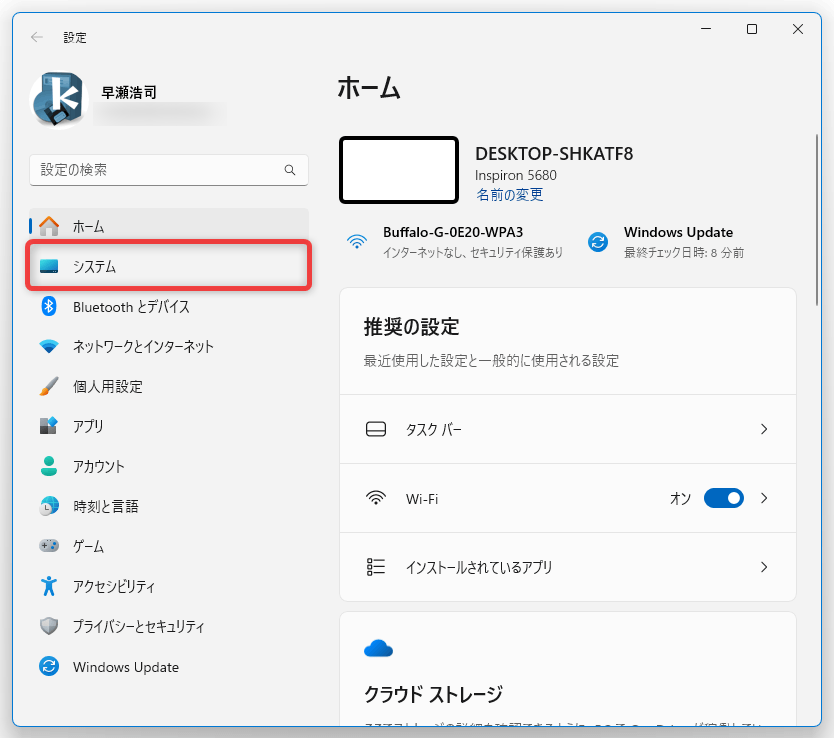Expand タスク バー row chevron

[764, 429]
